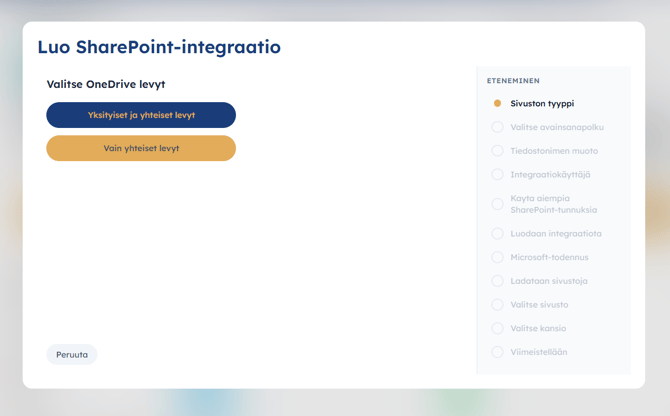Click the circle beside Ladataan sivustoja
Viewport: 670px width, 416px height.
[497, 281]
